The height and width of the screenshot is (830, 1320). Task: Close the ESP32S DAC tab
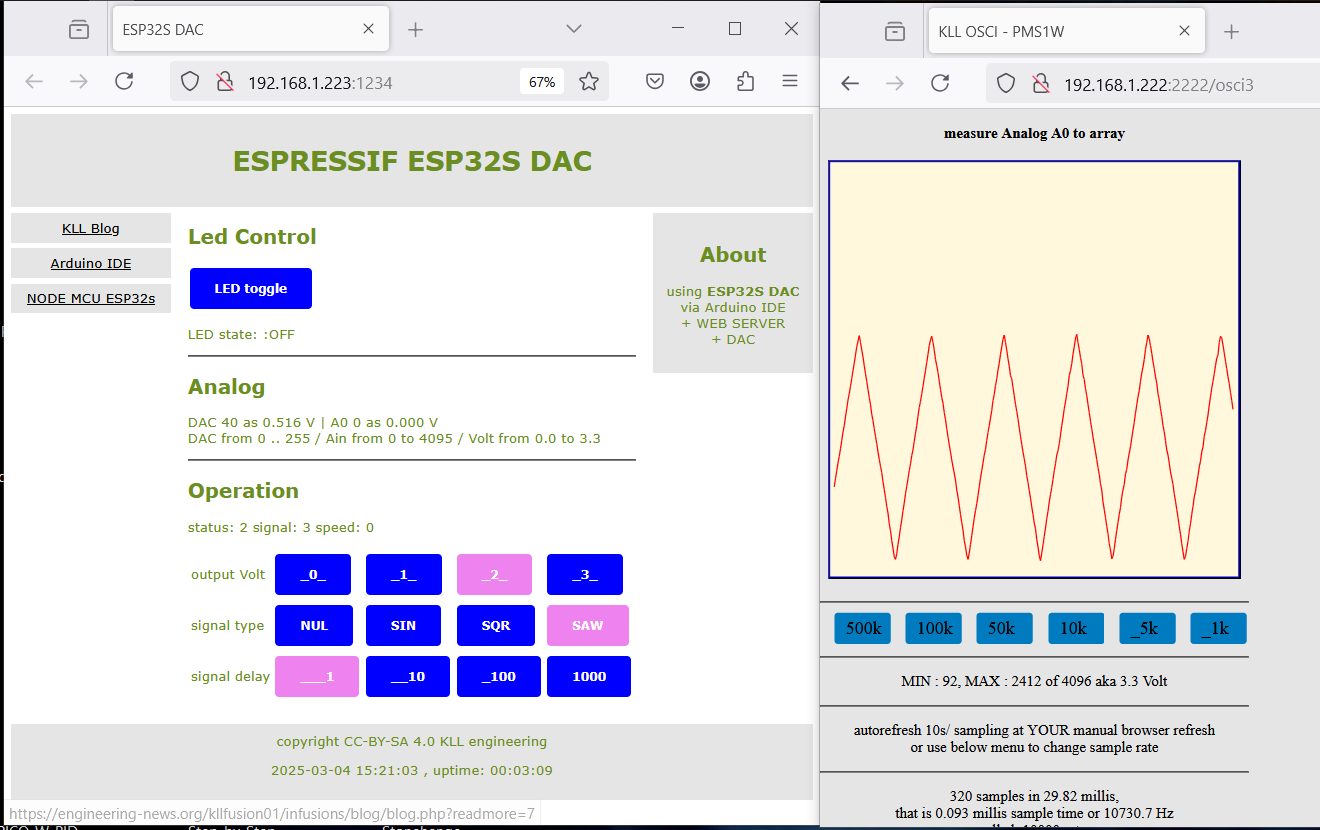(x=368, y=30)
